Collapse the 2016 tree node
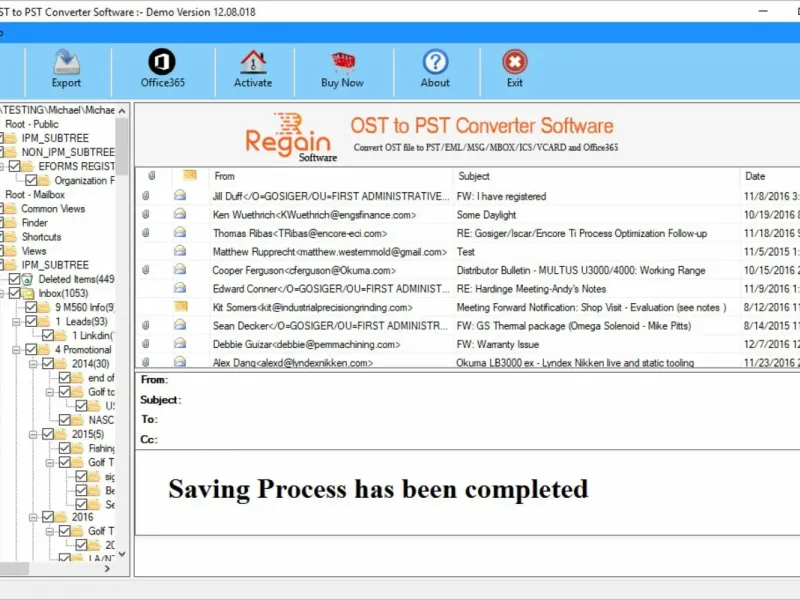800x600 pixels. tap(33, 517)
